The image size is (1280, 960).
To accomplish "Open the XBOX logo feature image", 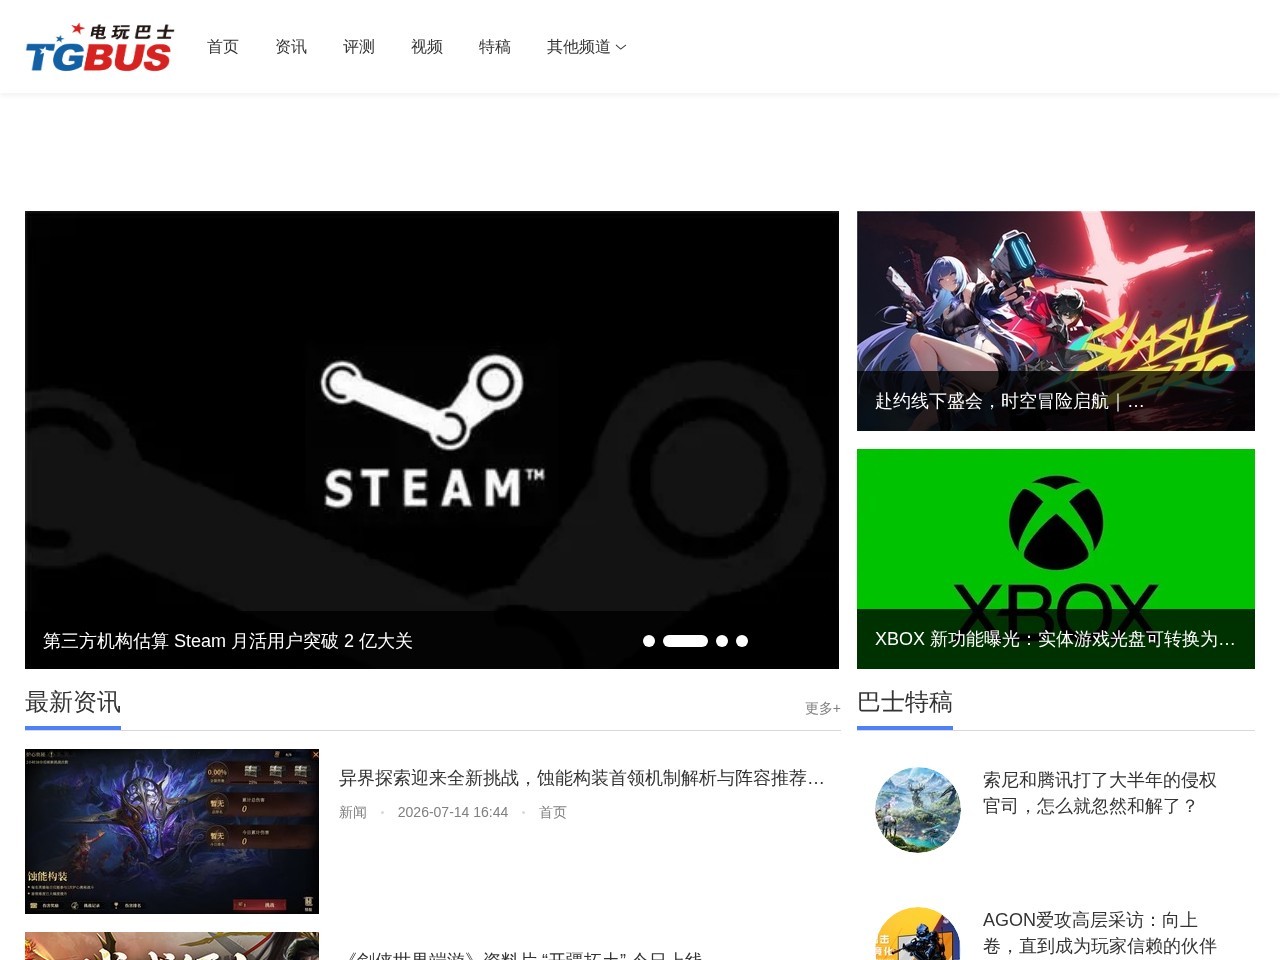I will coord(1056,559).
